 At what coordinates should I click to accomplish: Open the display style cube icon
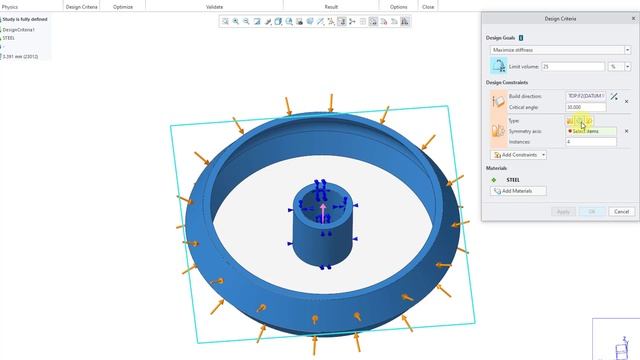point(278,22)
